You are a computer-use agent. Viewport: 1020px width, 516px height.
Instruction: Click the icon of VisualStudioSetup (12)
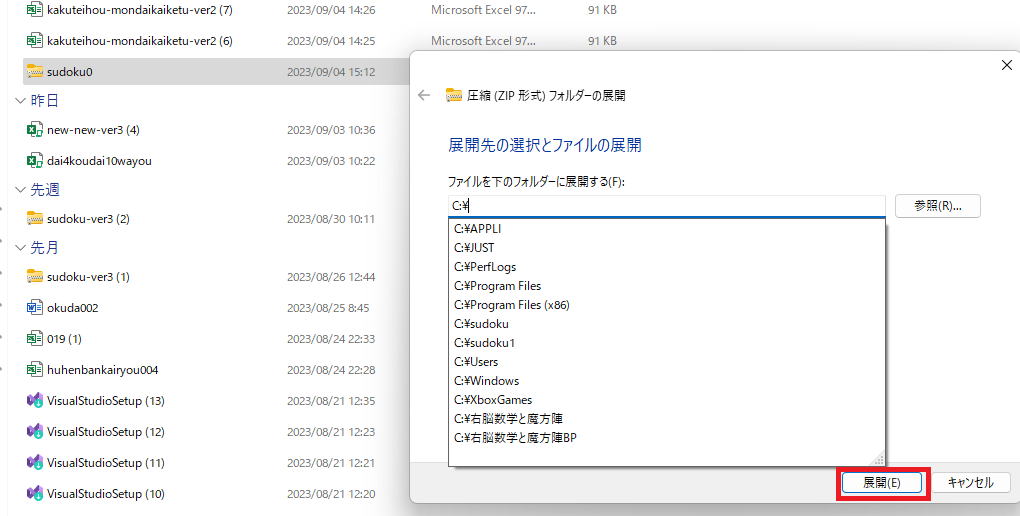pyautogui.click(x=34, y=431)
